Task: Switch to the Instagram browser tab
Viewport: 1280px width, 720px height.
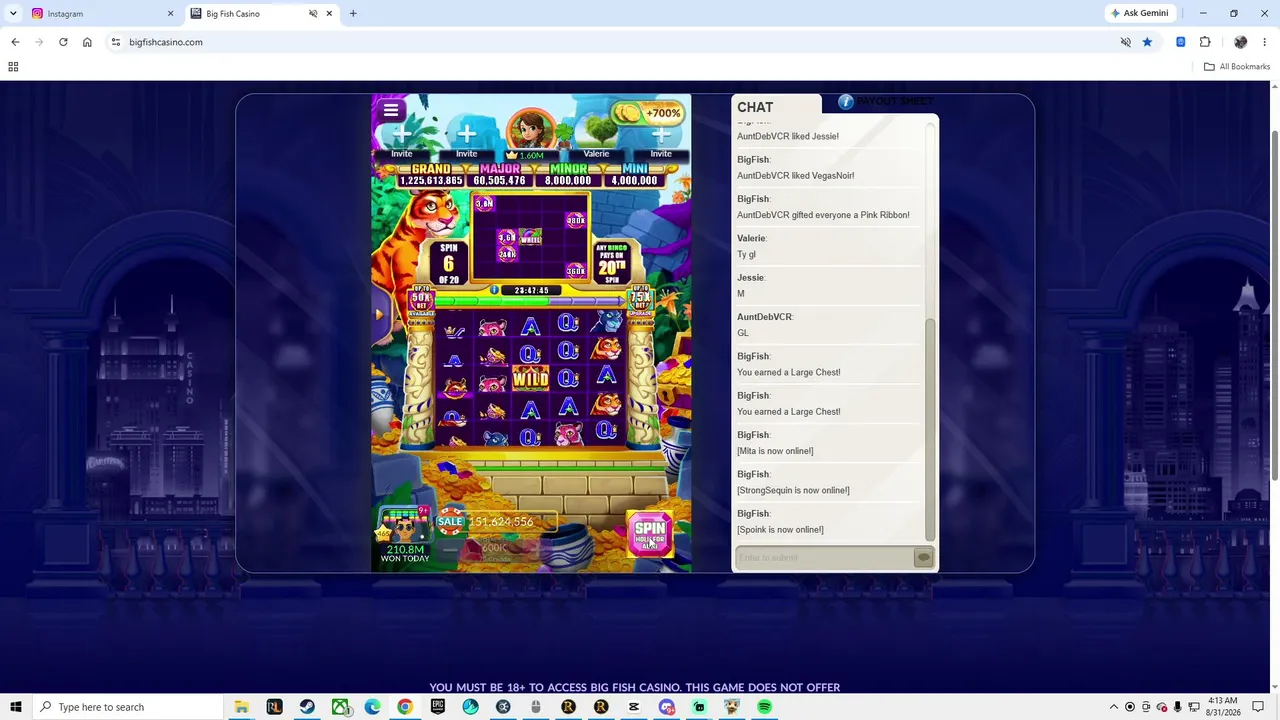Action: pos(102,14)
